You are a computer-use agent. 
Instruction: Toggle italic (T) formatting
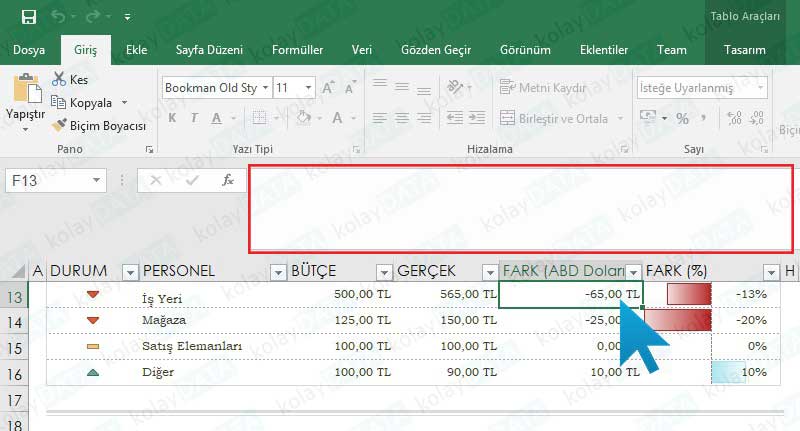click(194, 118)
